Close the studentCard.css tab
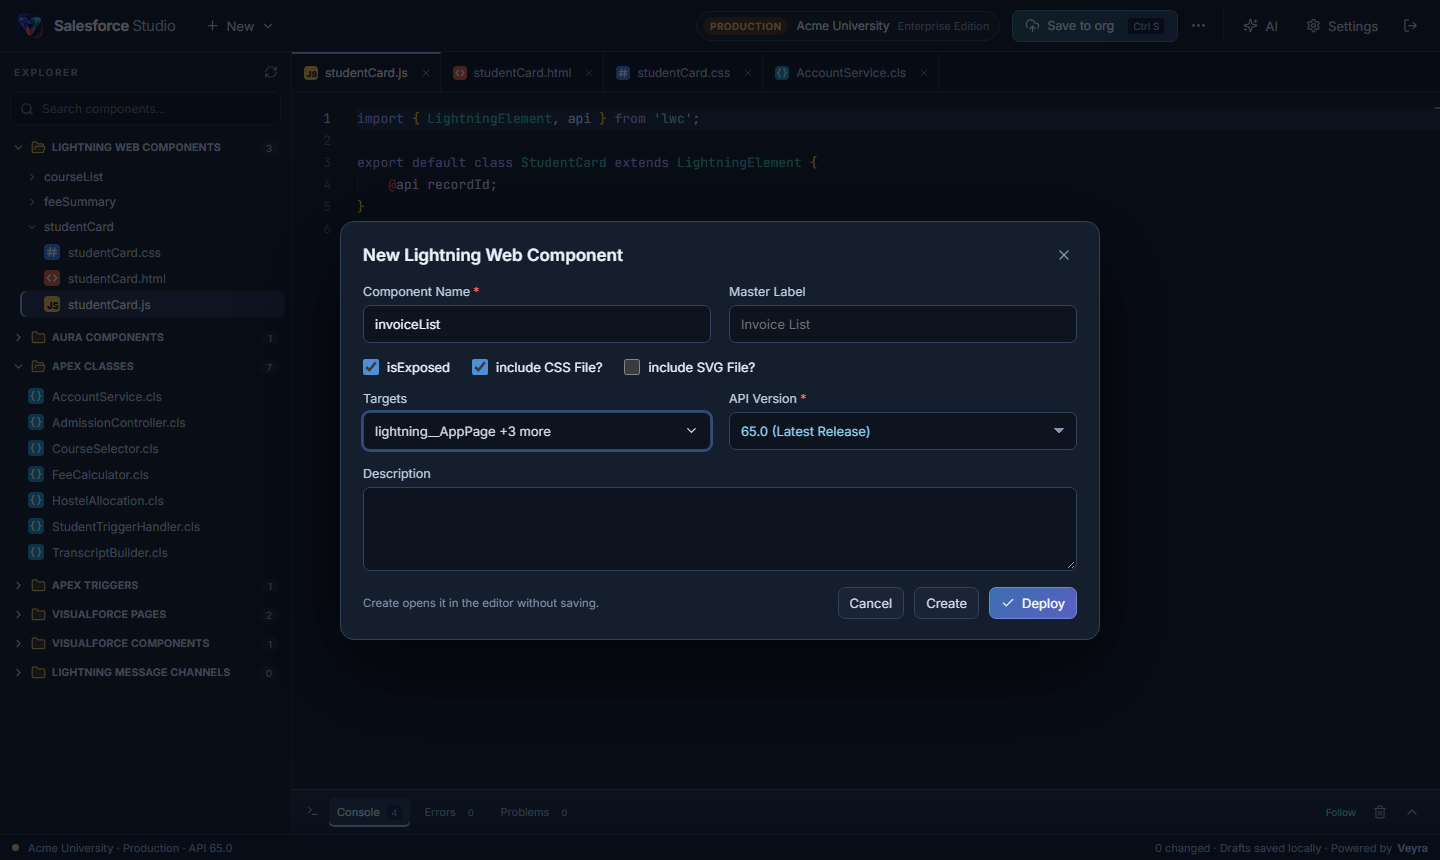The width and height of the screenshot is (1440, 860). click(x=748, y=73)
